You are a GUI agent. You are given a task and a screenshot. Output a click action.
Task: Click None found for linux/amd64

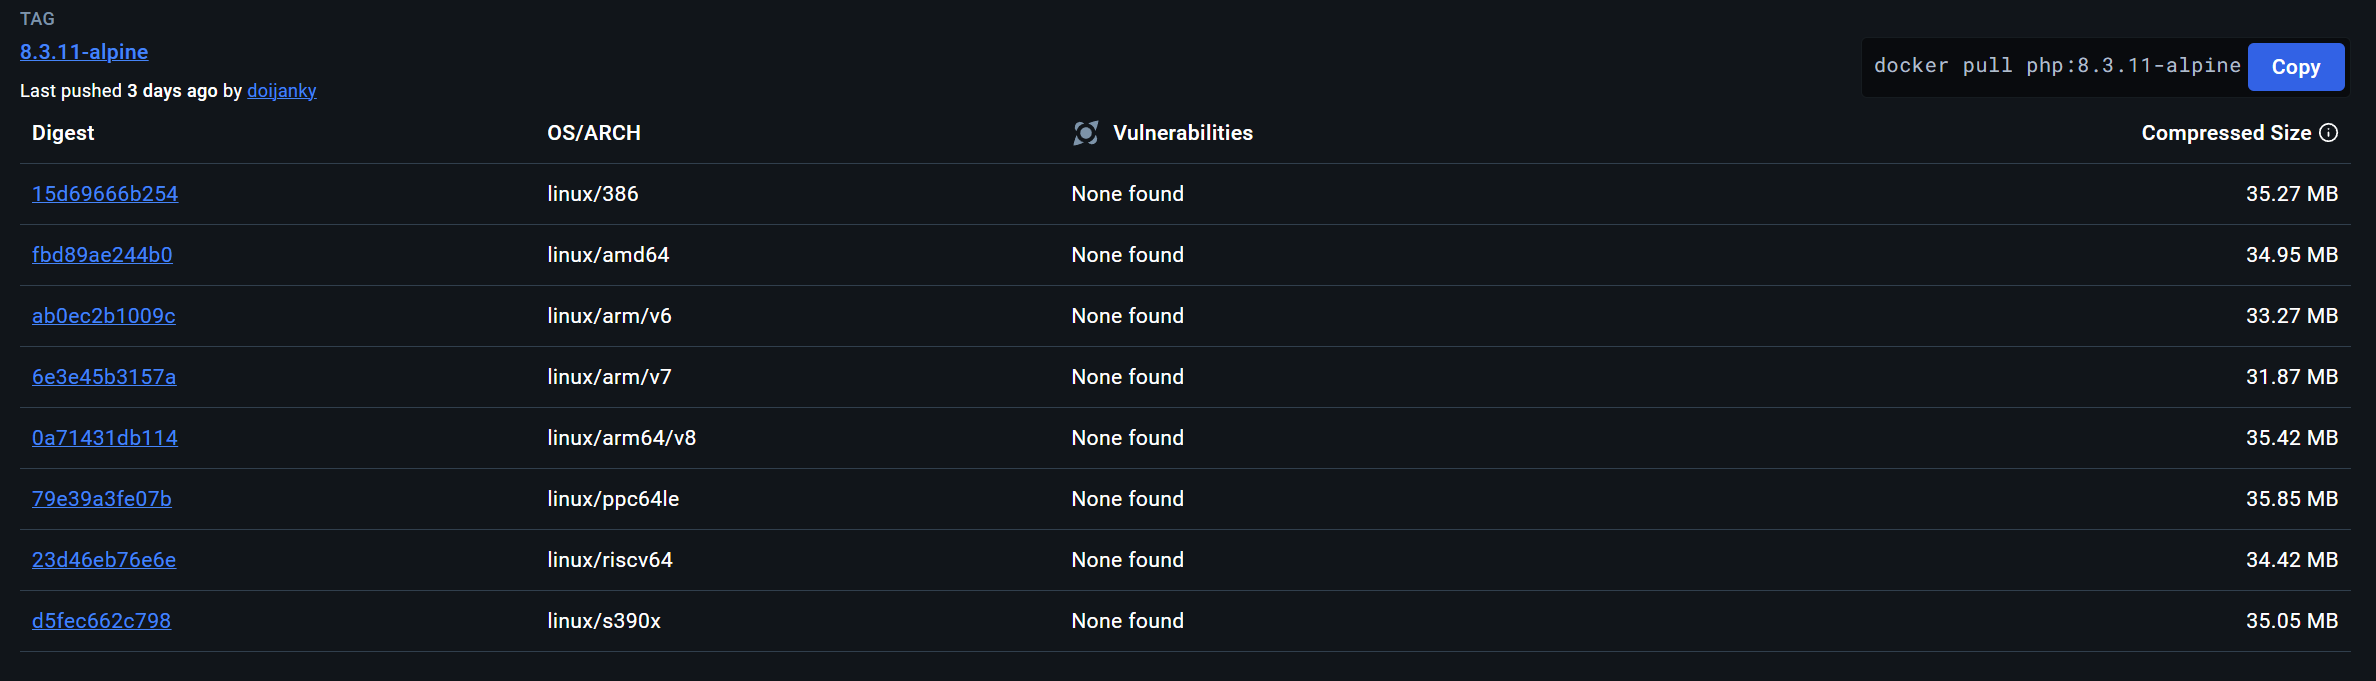[x=1127, y=255]
